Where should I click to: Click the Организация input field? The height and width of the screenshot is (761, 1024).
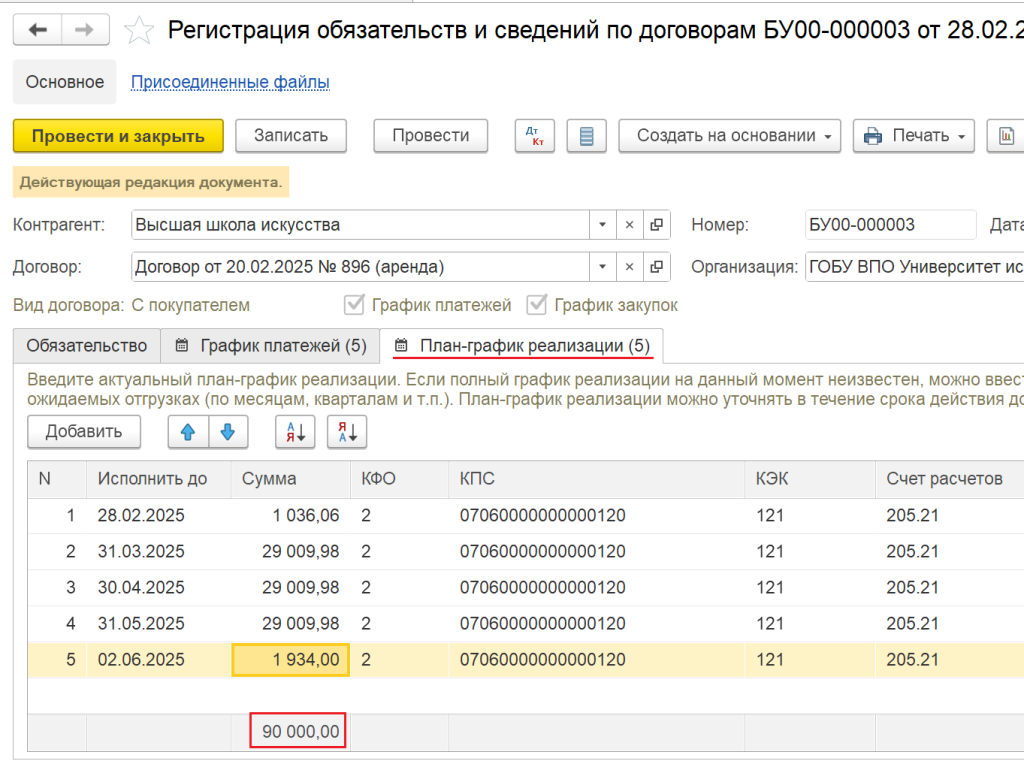coord(914,267)
